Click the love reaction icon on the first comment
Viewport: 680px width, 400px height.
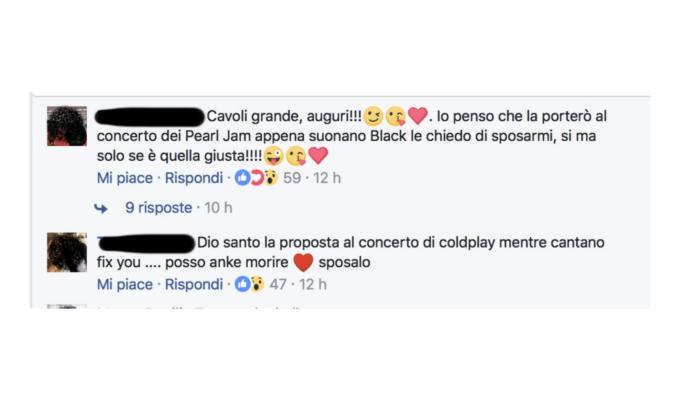pos(257,177)
